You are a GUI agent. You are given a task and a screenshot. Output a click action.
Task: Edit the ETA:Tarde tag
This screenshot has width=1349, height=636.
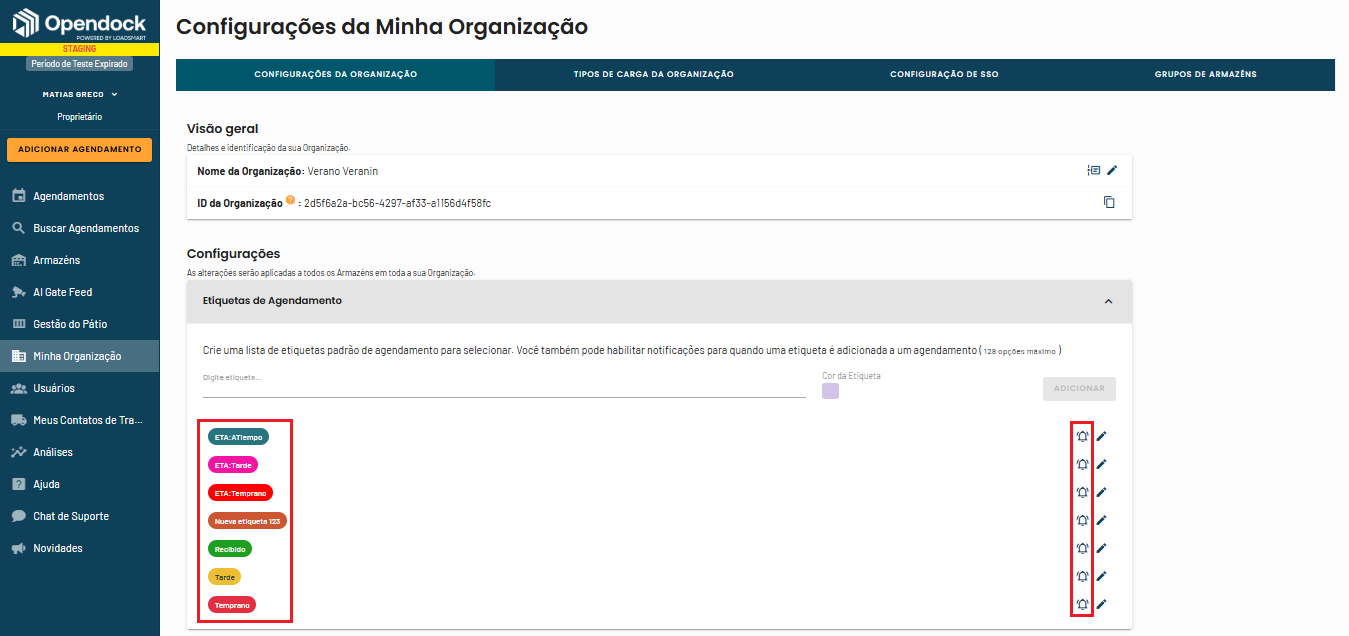click(1101, 464)
